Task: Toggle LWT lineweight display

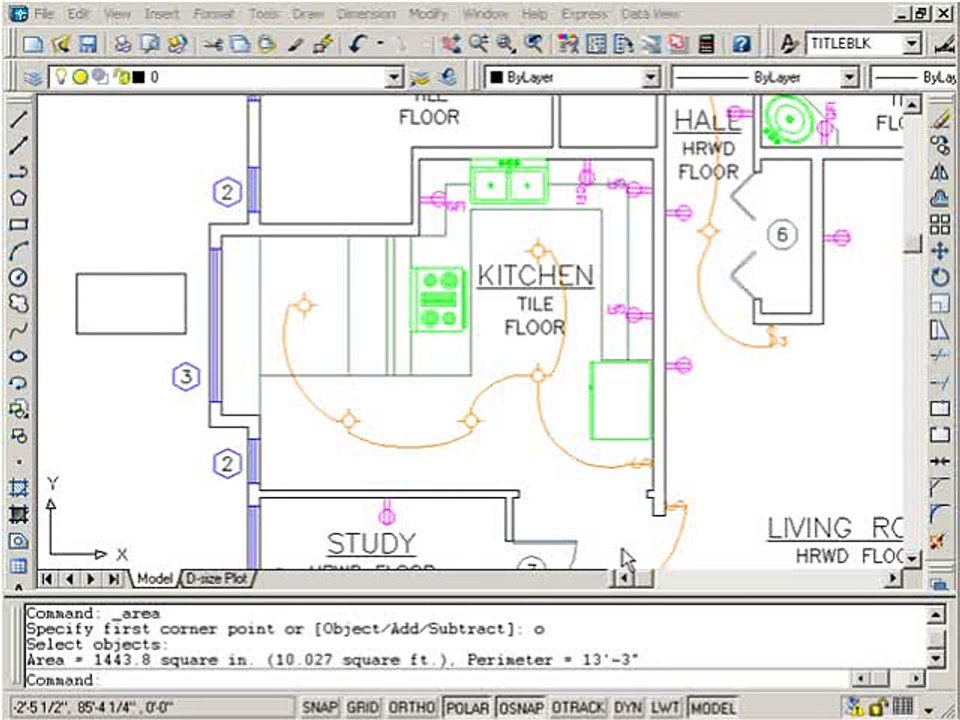Action: [664, 708]
